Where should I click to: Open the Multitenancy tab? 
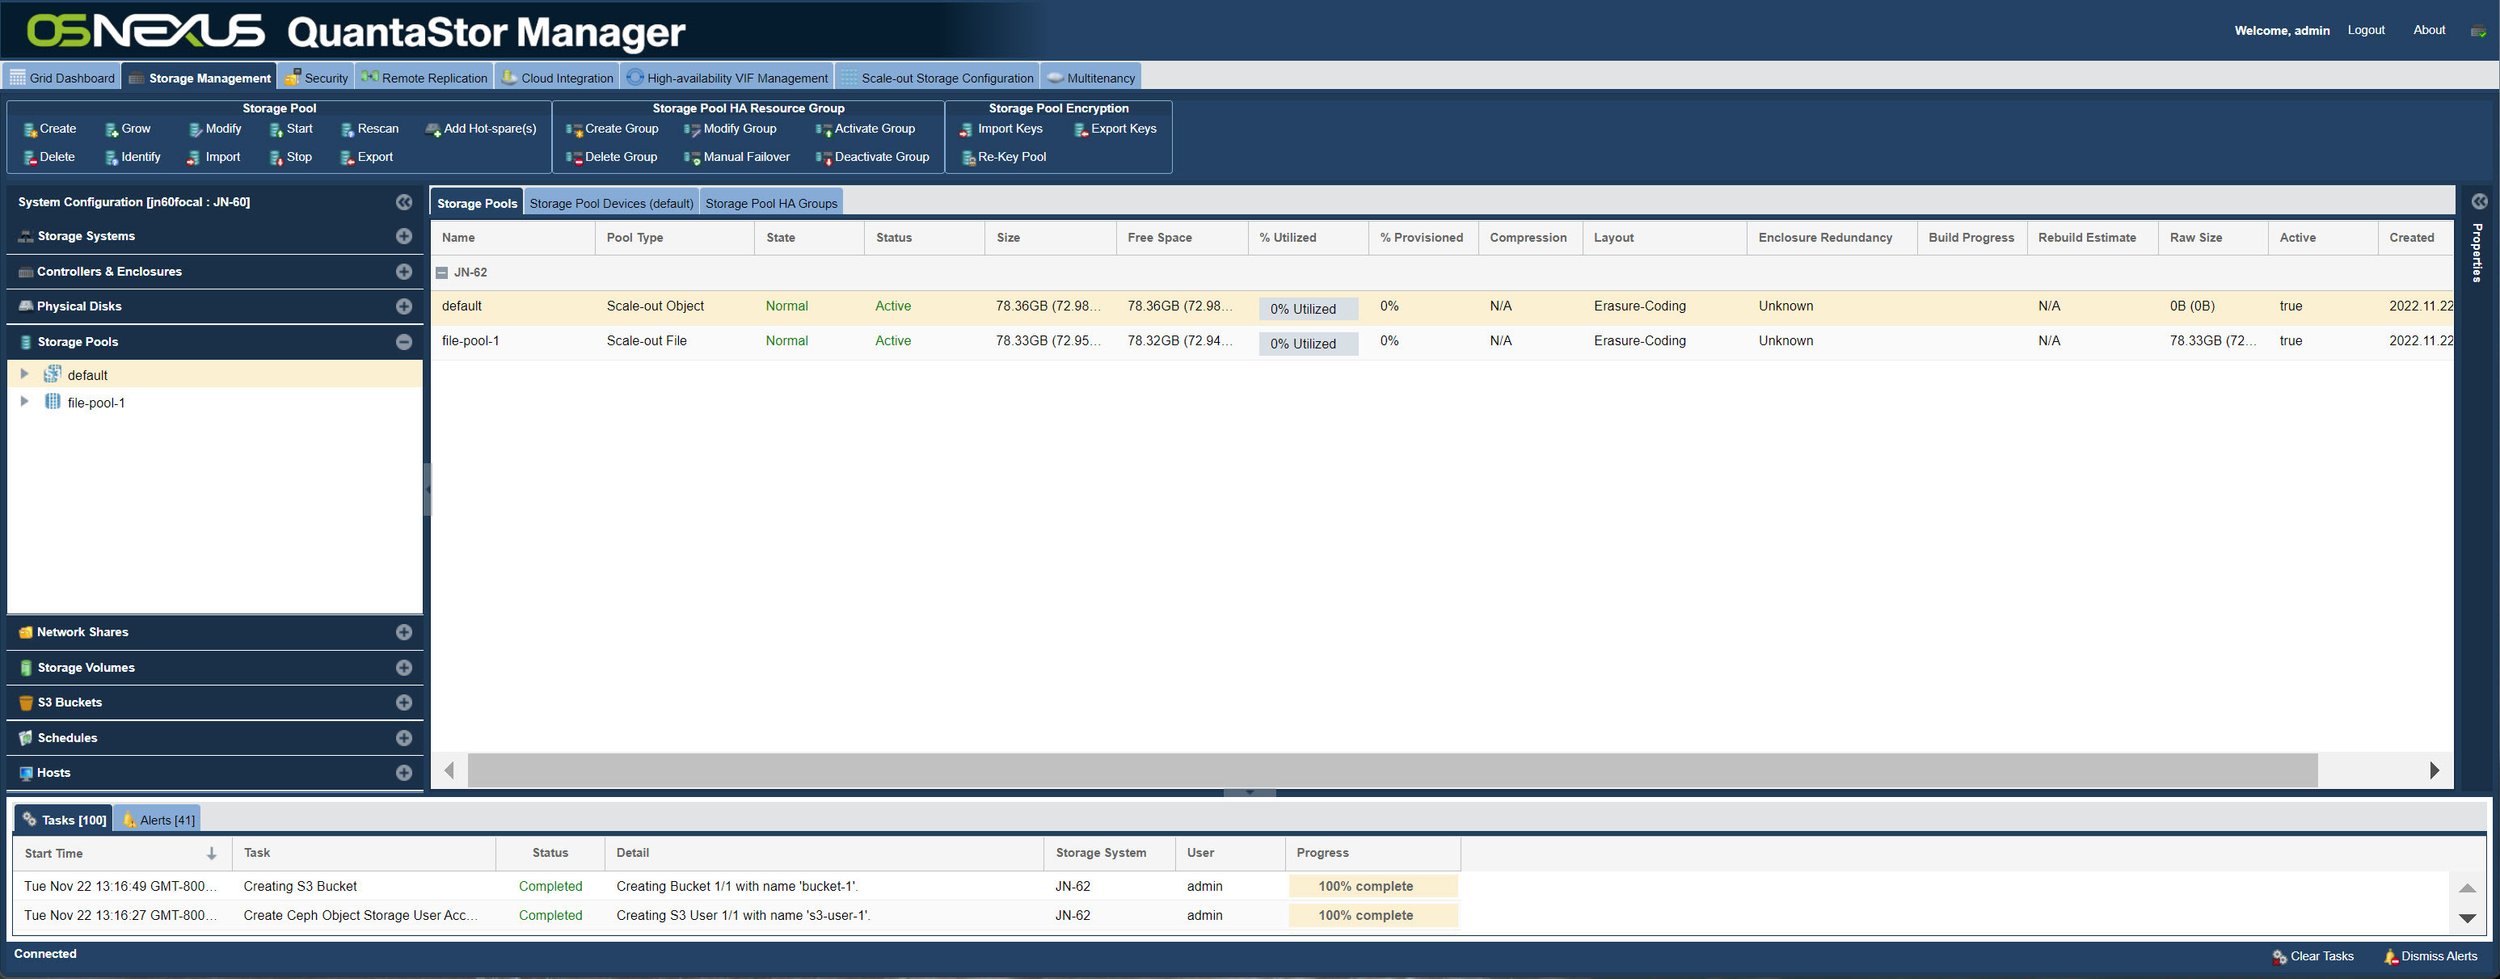point(1091,78)
